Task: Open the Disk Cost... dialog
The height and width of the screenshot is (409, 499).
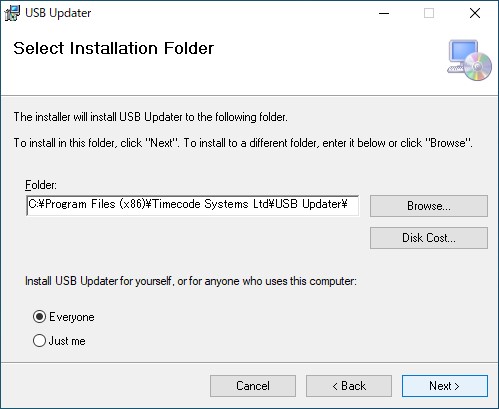Action: coord(429,238)
